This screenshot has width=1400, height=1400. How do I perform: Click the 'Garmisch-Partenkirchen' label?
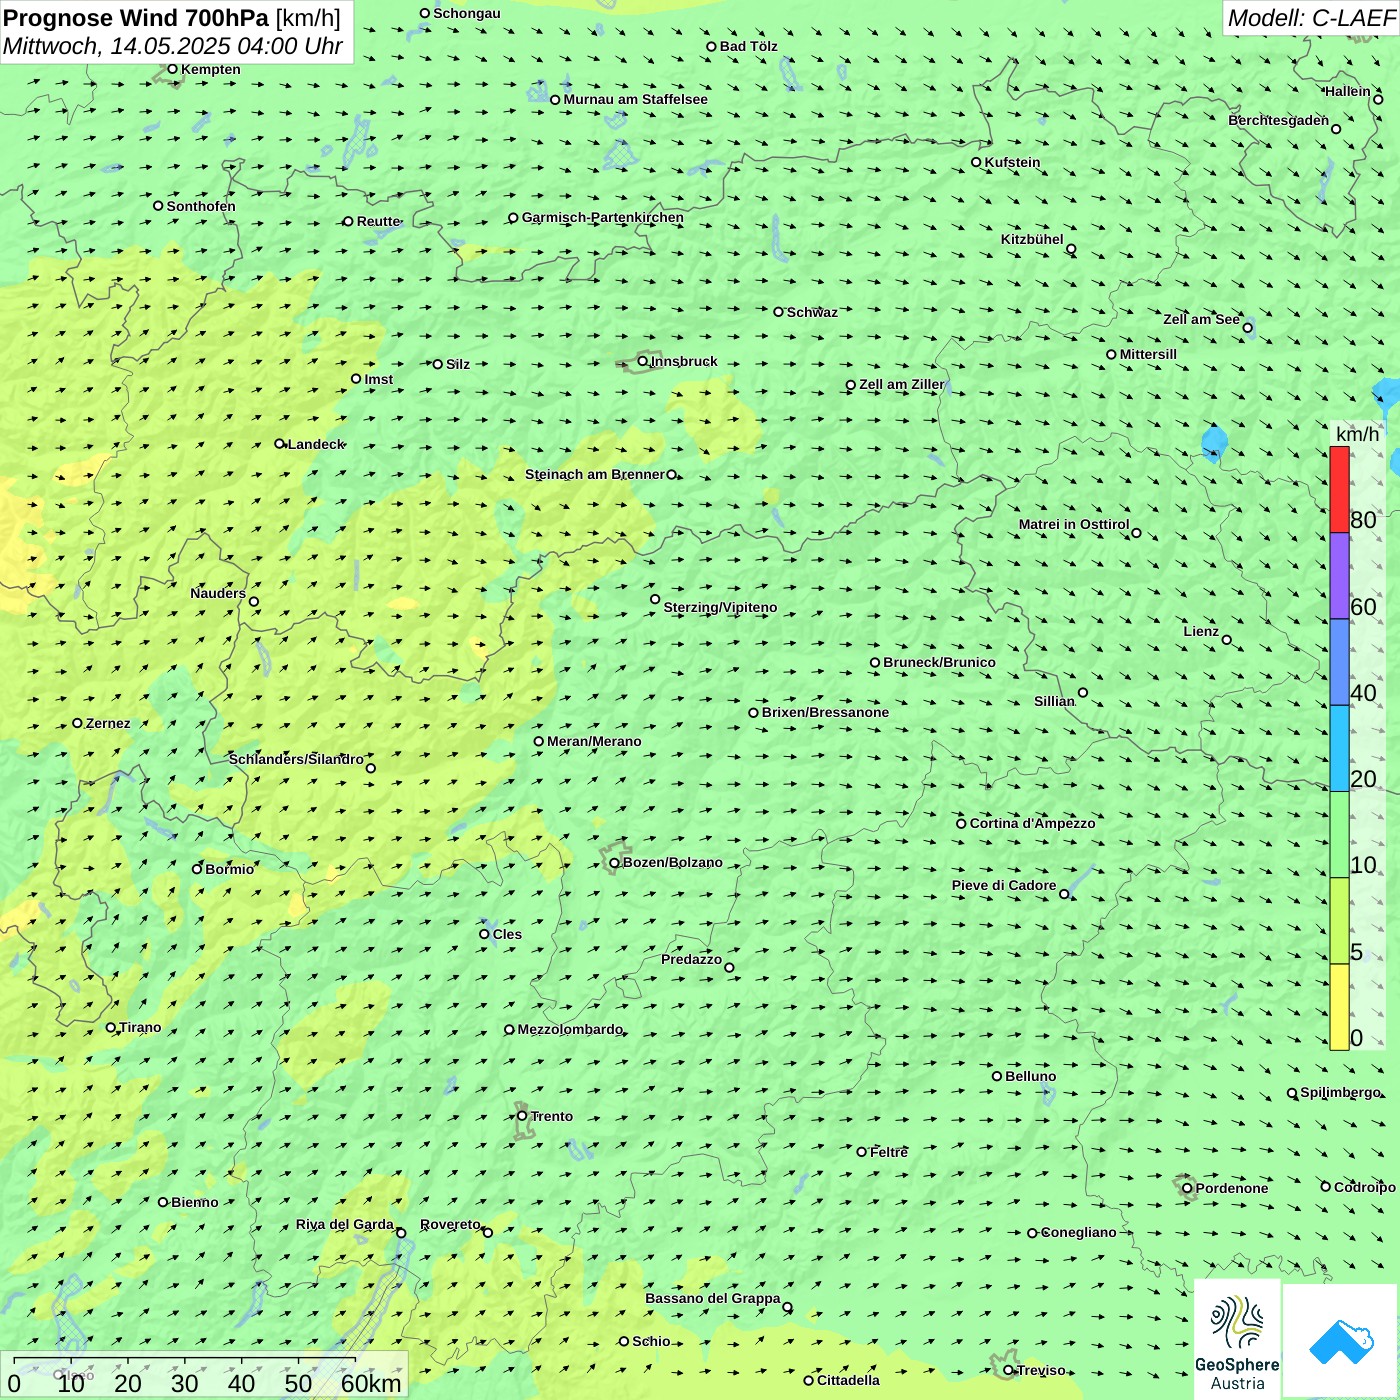pyautogui.click(x=603, y=218)
